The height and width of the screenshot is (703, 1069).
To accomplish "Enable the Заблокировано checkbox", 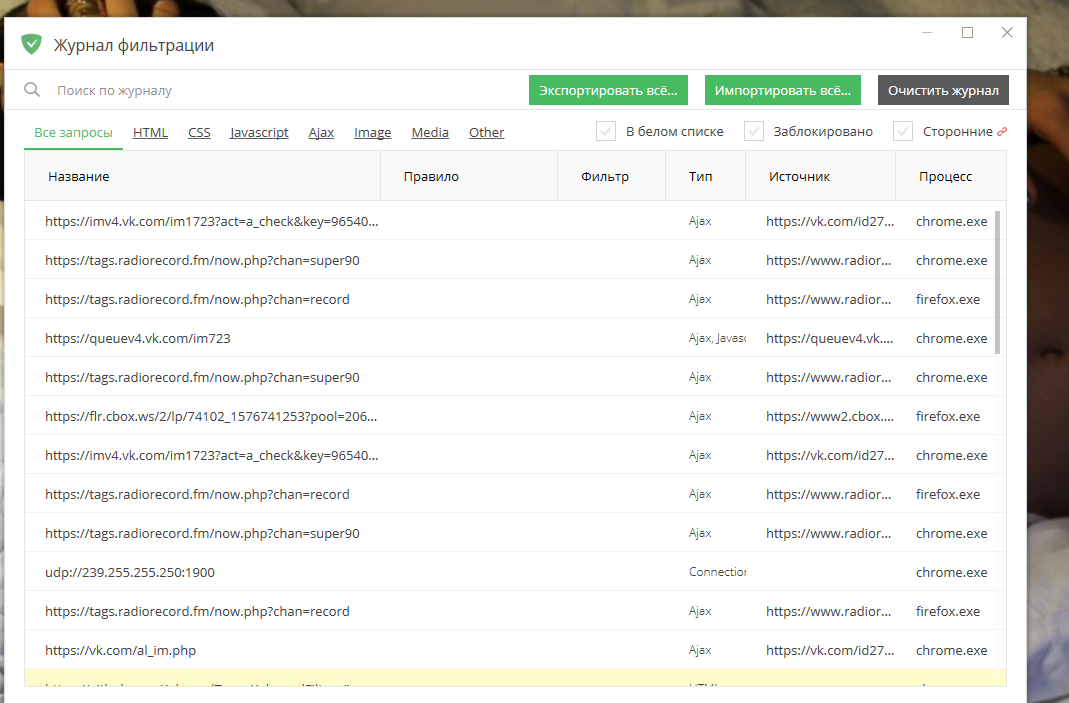I will point(753,131).
